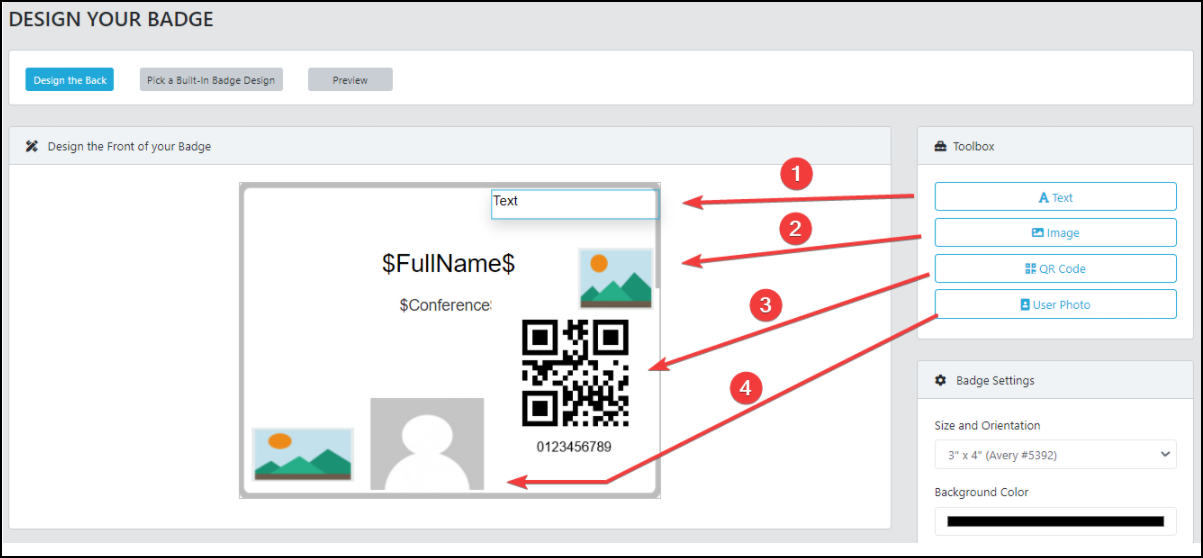Click the Size and Orientation label

987,425
